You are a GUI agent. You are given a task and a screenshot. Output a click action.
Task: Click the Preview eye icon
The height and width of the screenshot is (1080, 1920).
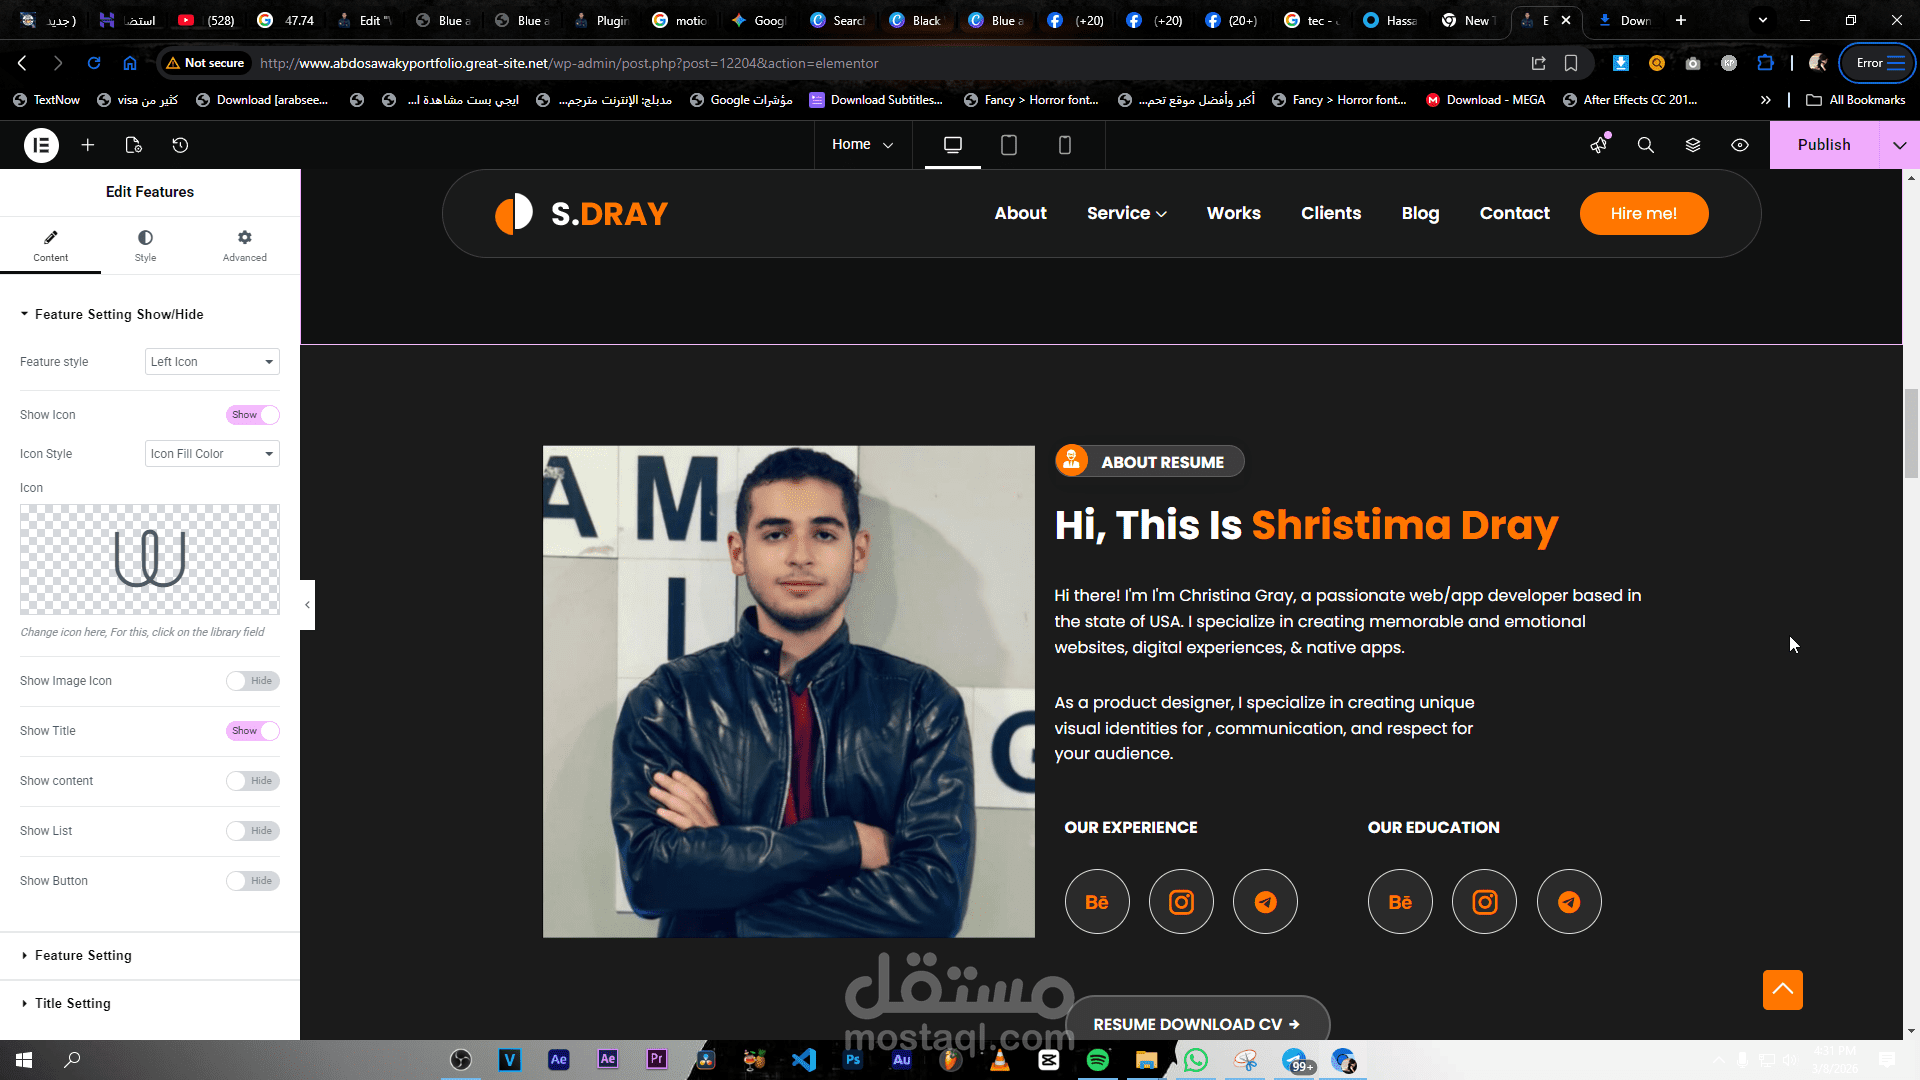pos(1740,145)
